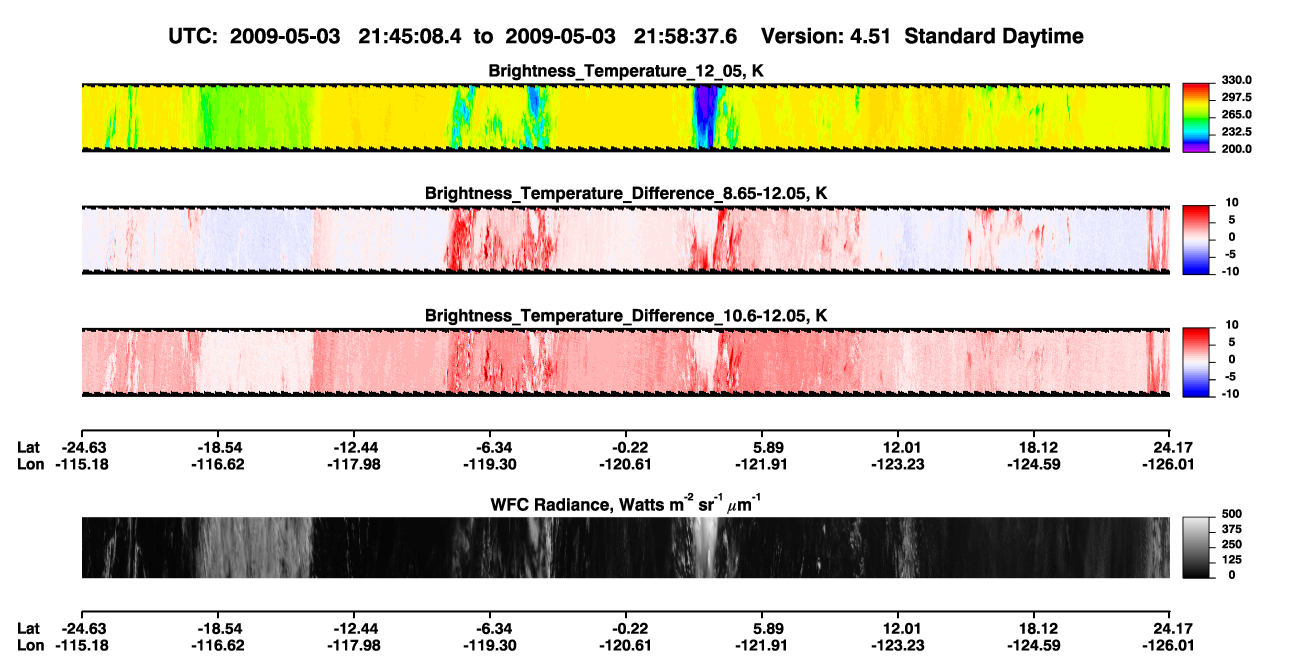Select the Brightness_Temperature_12_05 image strip
Screen dimensions: 1300x667
625,117
